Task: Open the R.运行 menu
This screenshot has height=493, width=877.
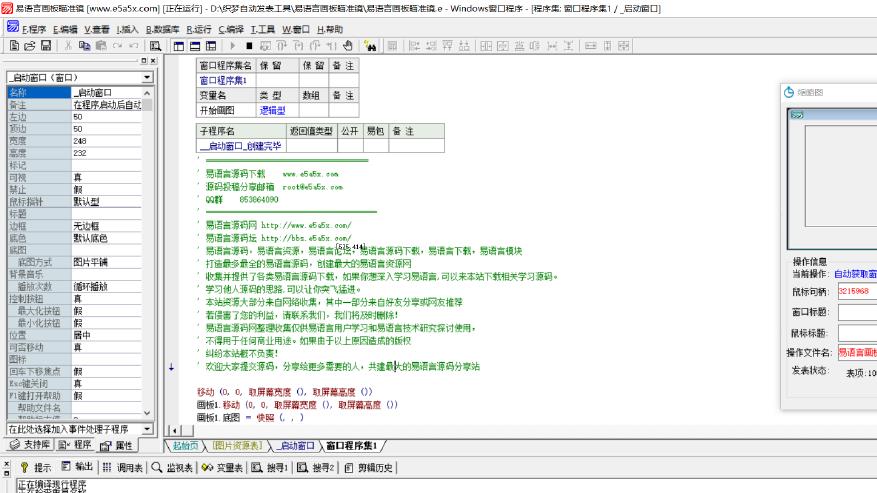Action: (198, 30)
